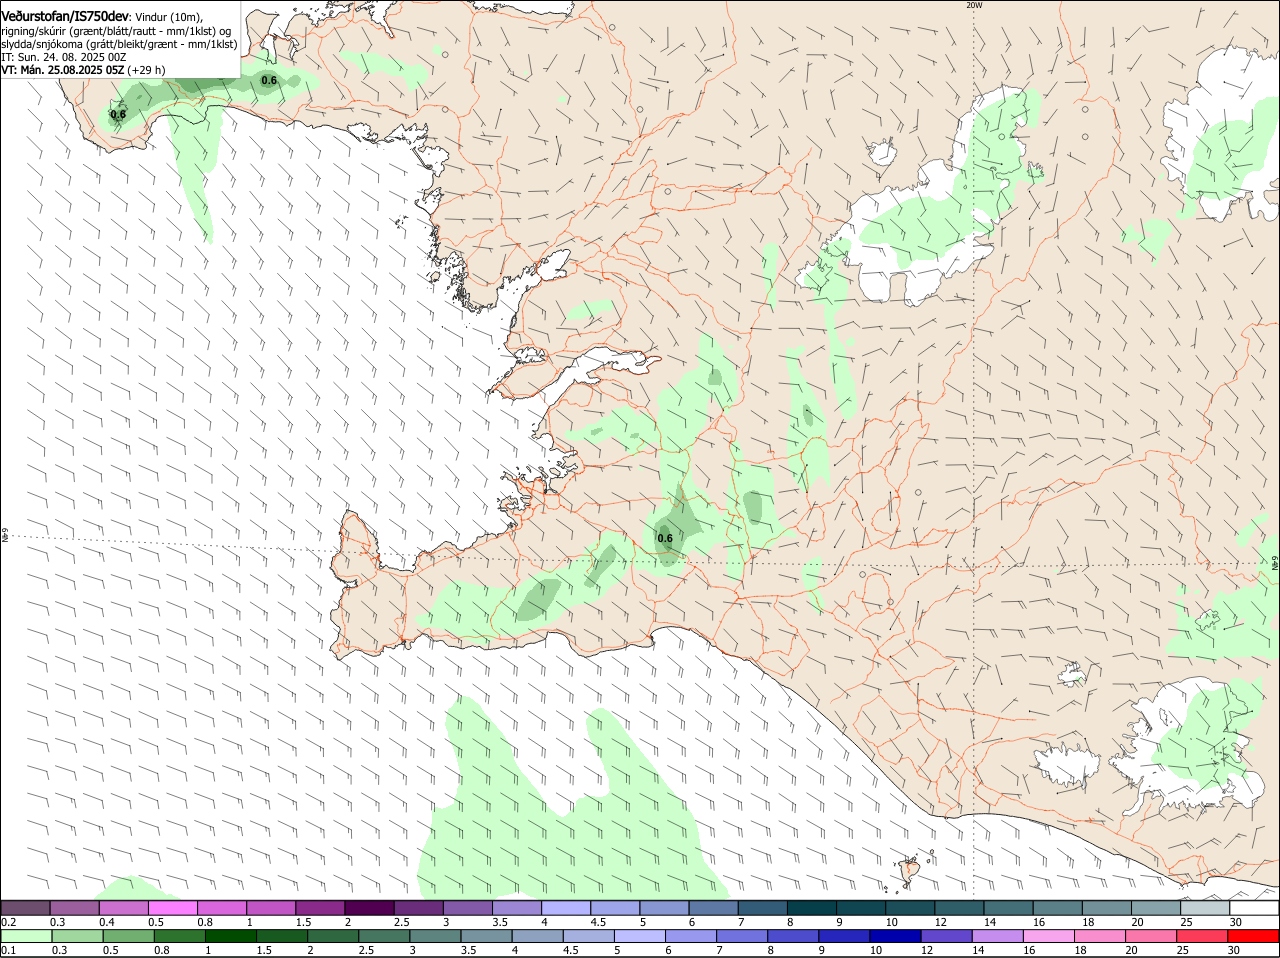Viewport: 1280px width, 958px height.
Task: Pick the bright pink upper swatch between 0.5 and 0.8
Action: pos(172,908)
